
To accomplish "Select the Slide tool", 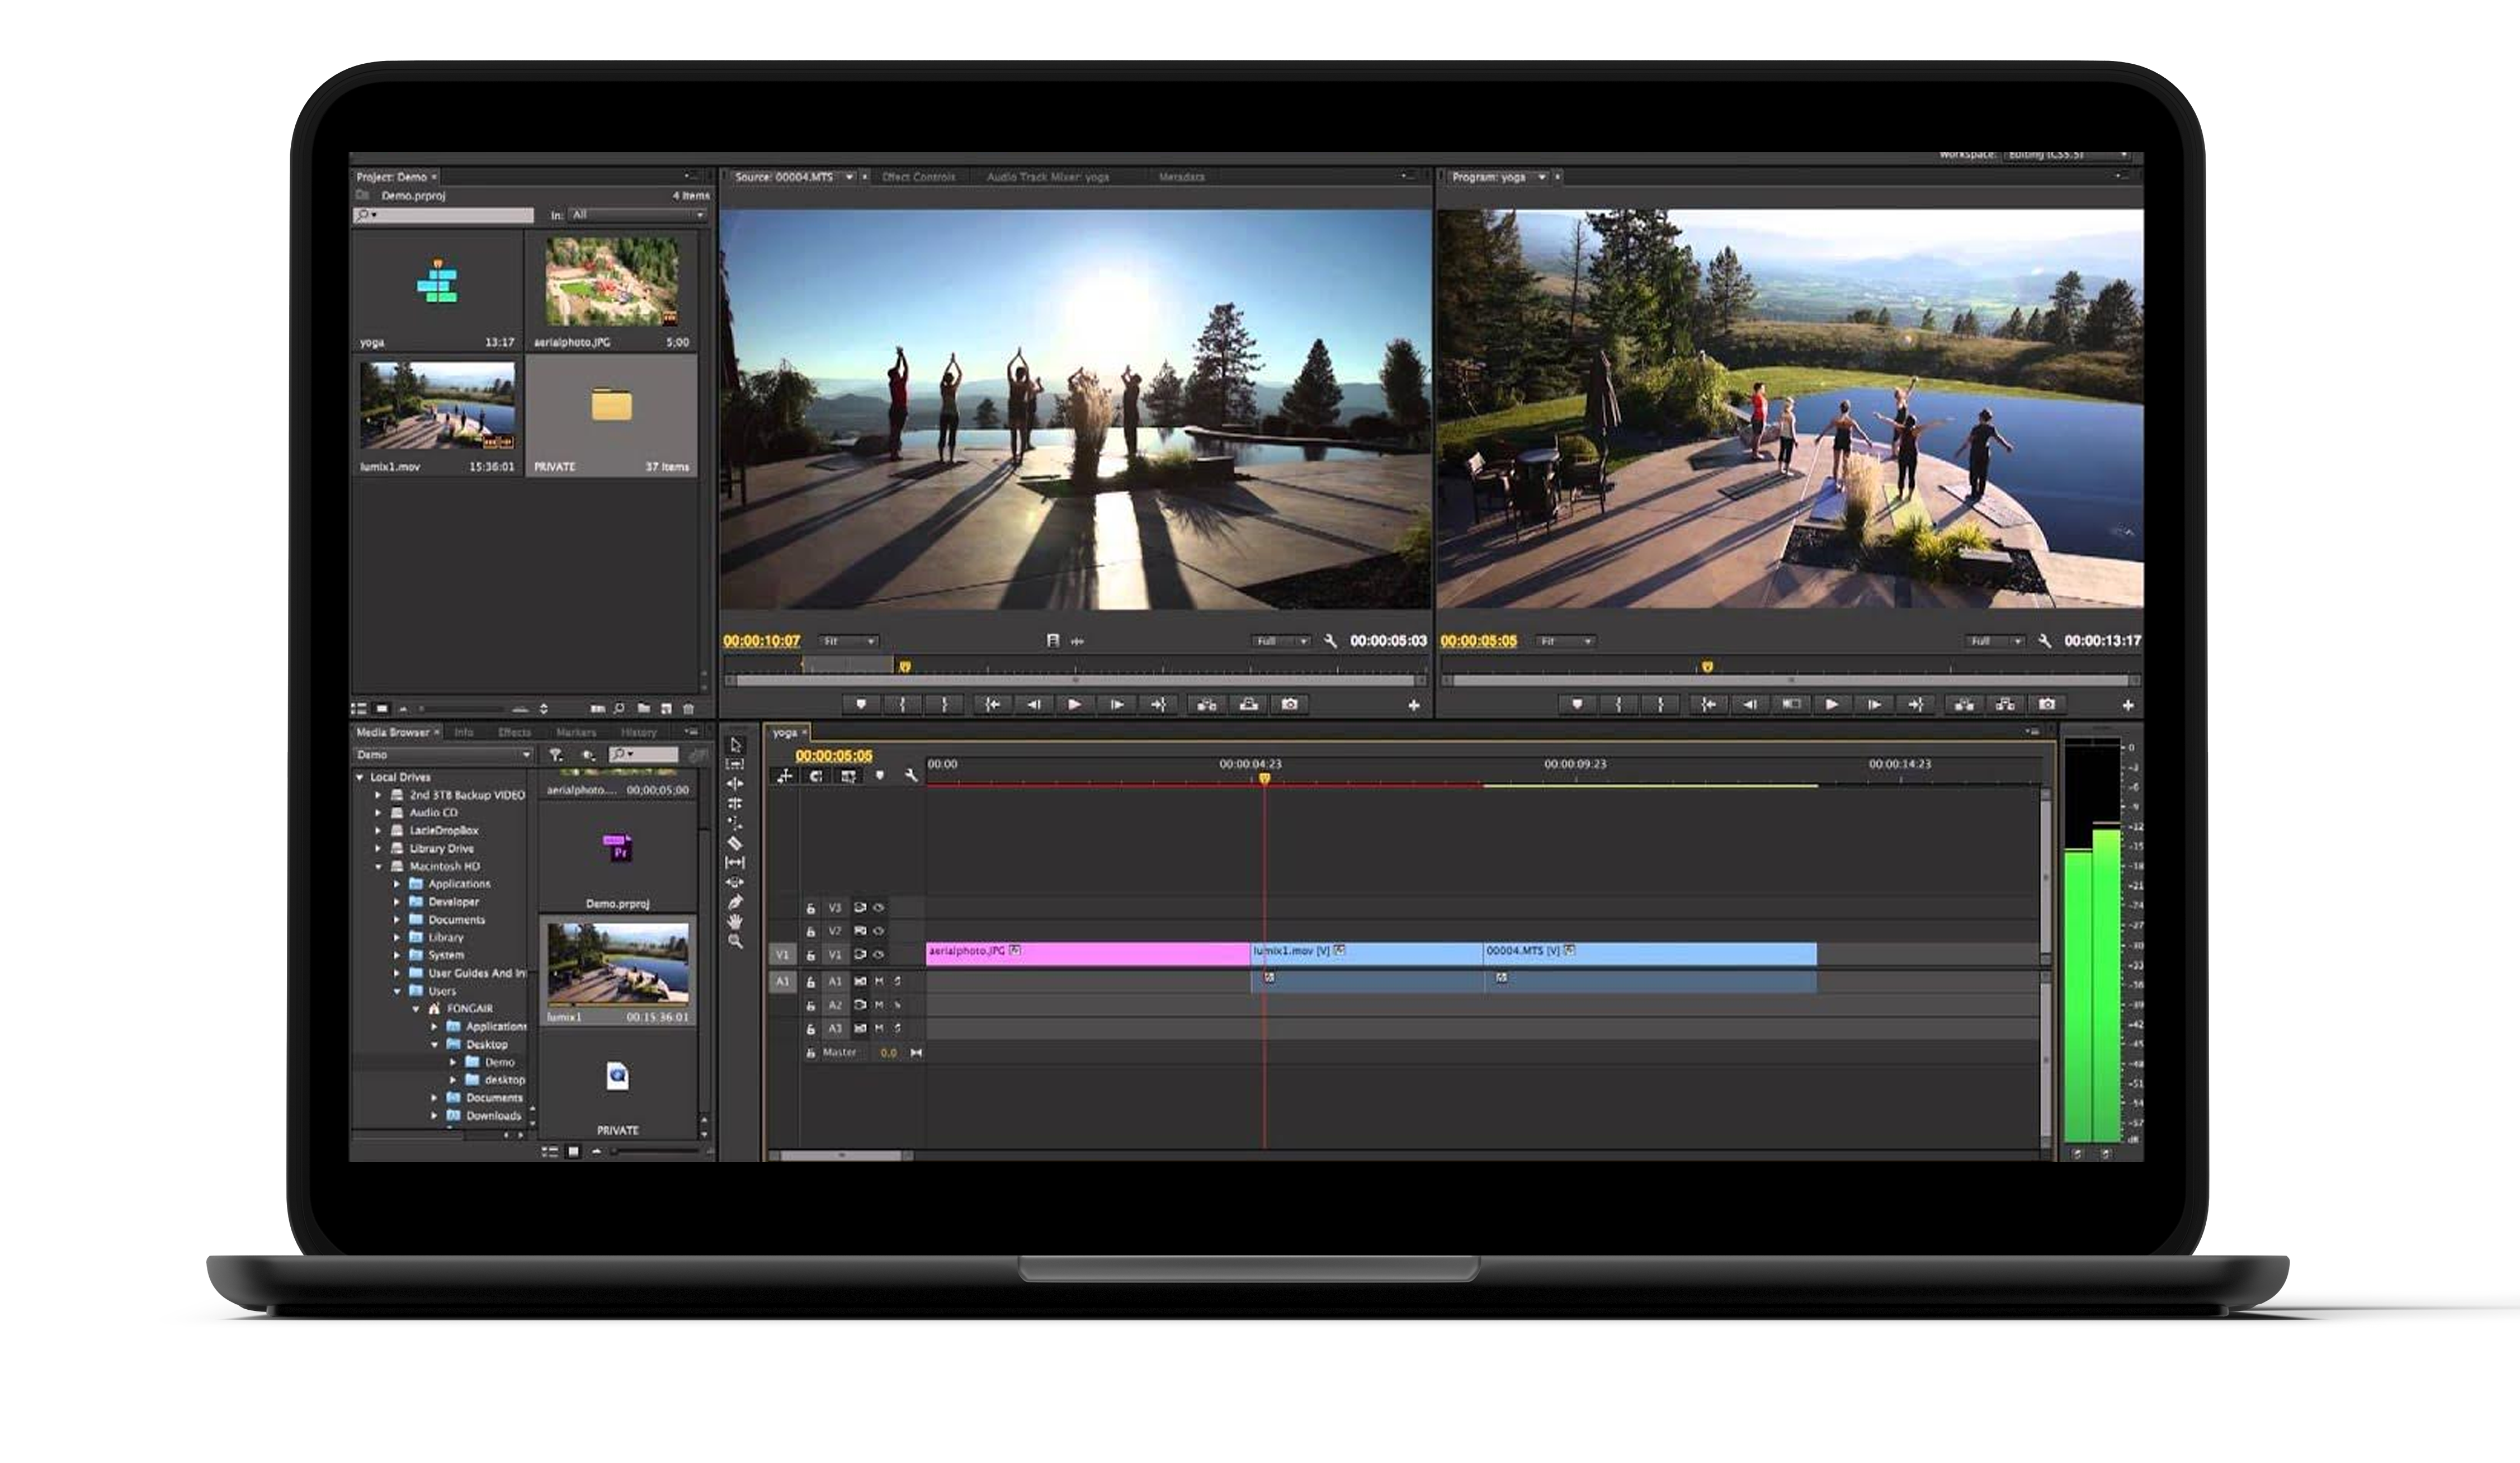I will [x=735, y=882].
